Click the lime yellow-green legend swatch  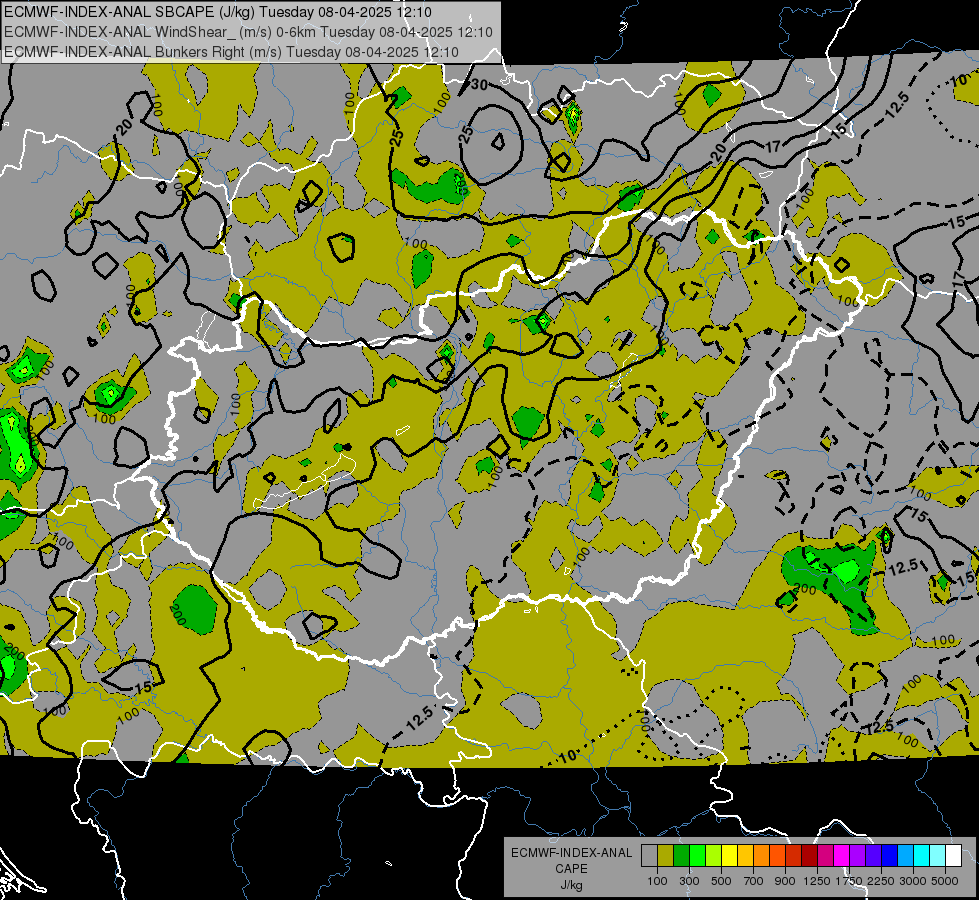tap(714, 855)
